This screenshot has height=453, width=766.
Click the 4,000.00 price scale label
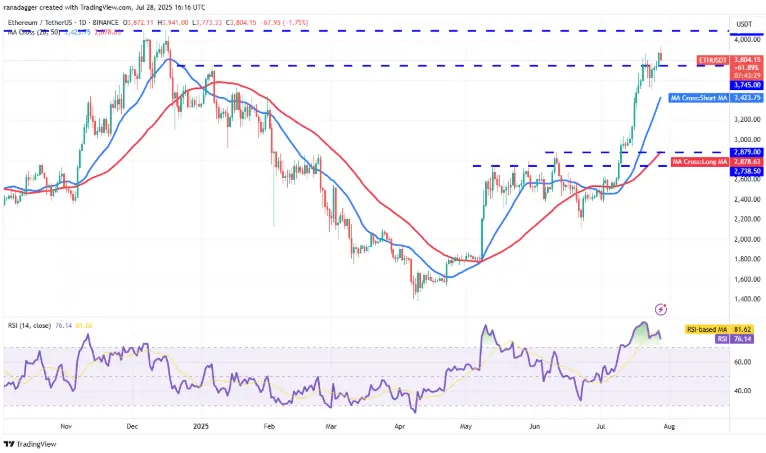tap(749, 40)
